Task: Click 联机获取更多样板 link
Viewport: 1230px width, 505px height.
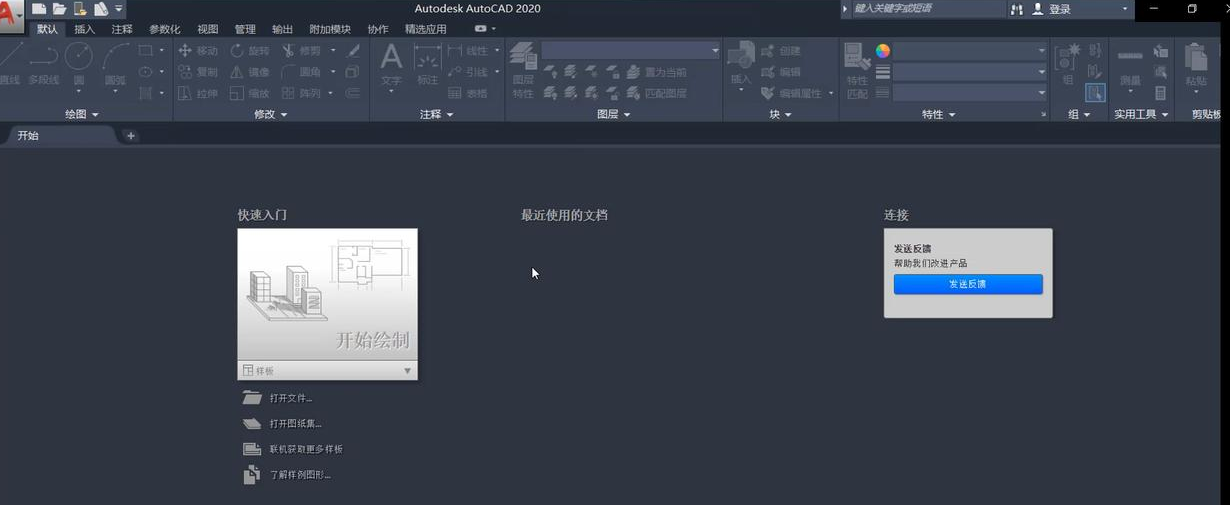Action: tap(293, 449)
